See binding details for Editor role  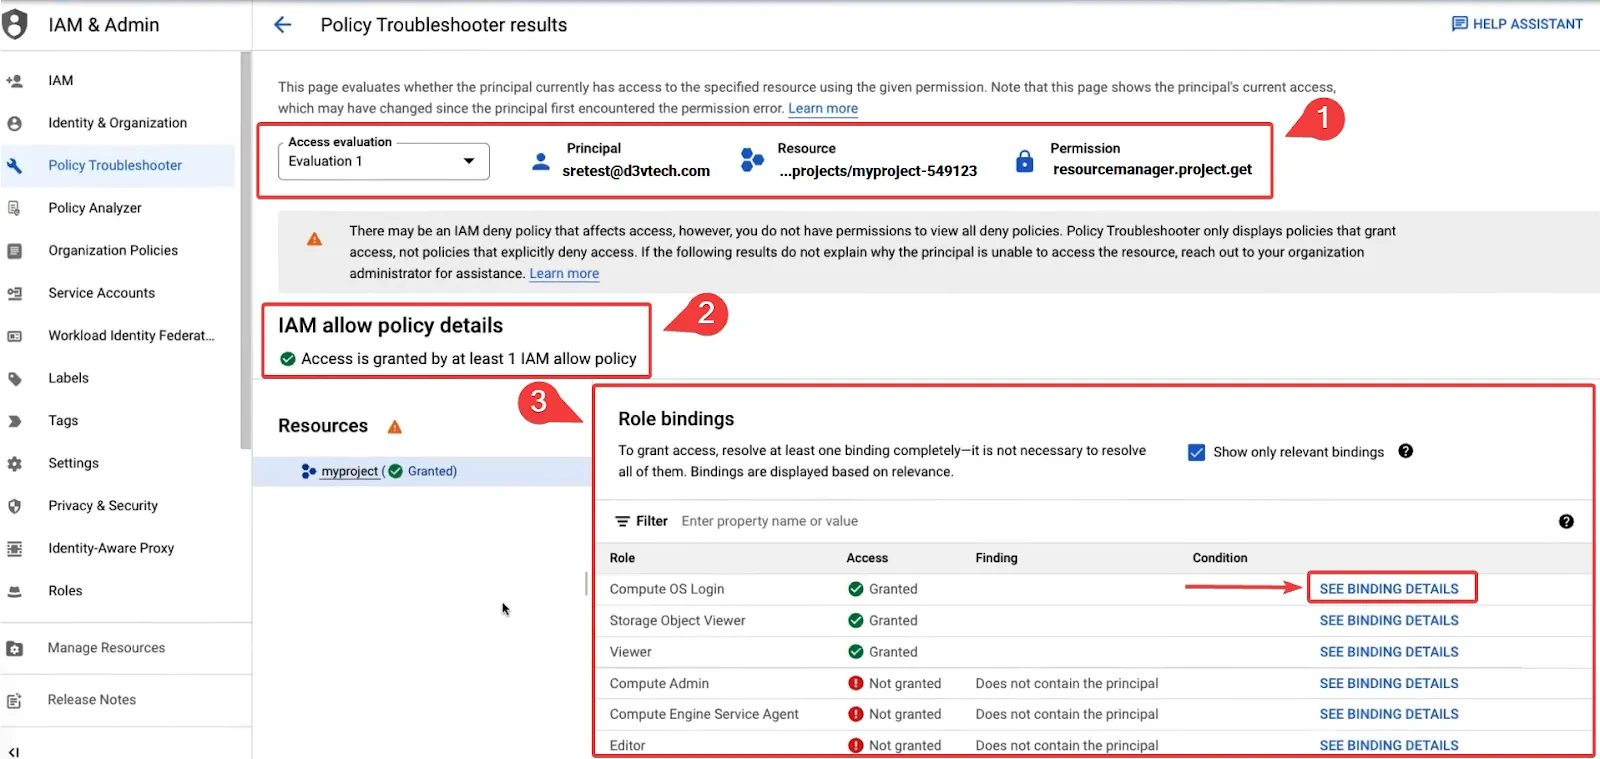[1389, 745]
